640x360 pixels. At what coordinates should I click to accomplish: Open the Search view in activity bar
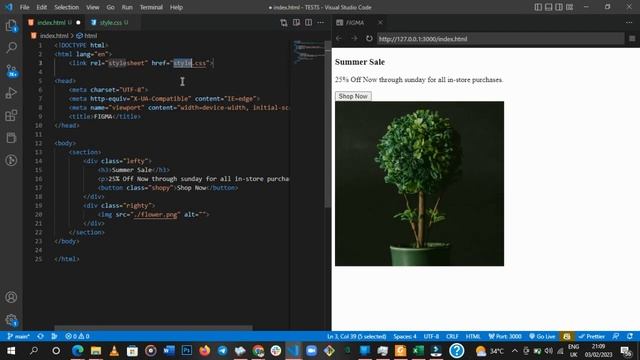pyautogui.click(x=11, y=48)
